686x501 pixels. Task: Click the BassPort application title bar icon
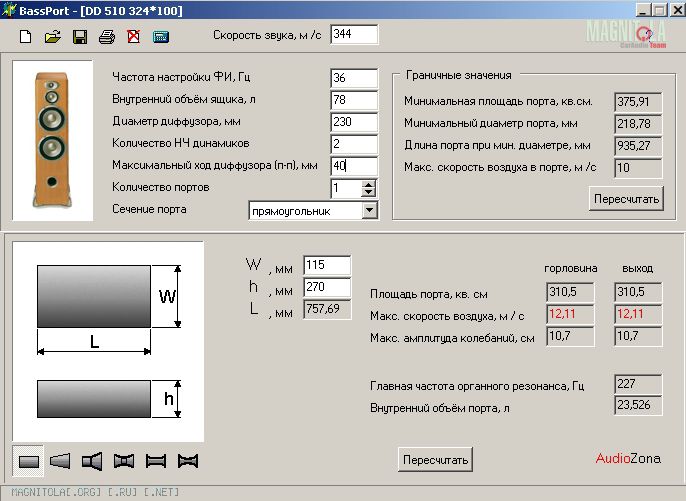click(x=9, y=10)
